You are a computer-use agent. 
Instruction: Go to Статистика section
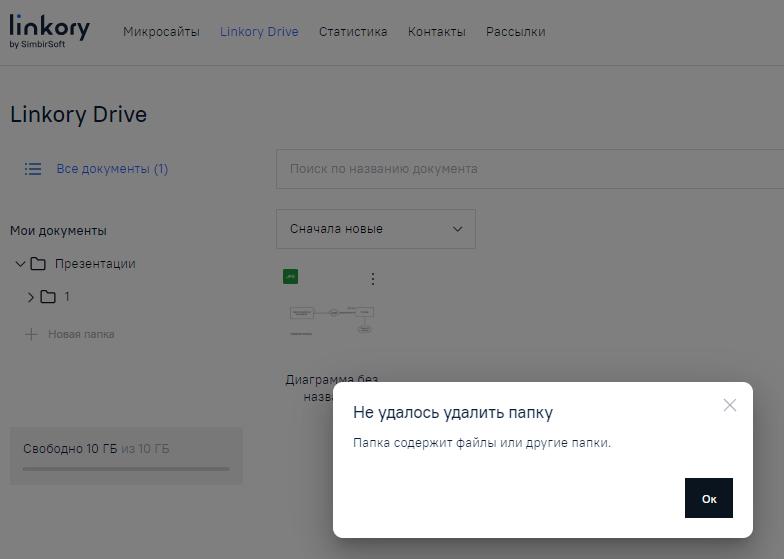point(353,32)
